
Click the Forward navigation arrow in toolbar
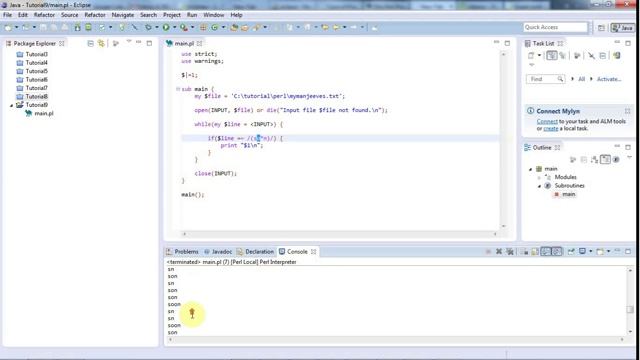(353, 27)
